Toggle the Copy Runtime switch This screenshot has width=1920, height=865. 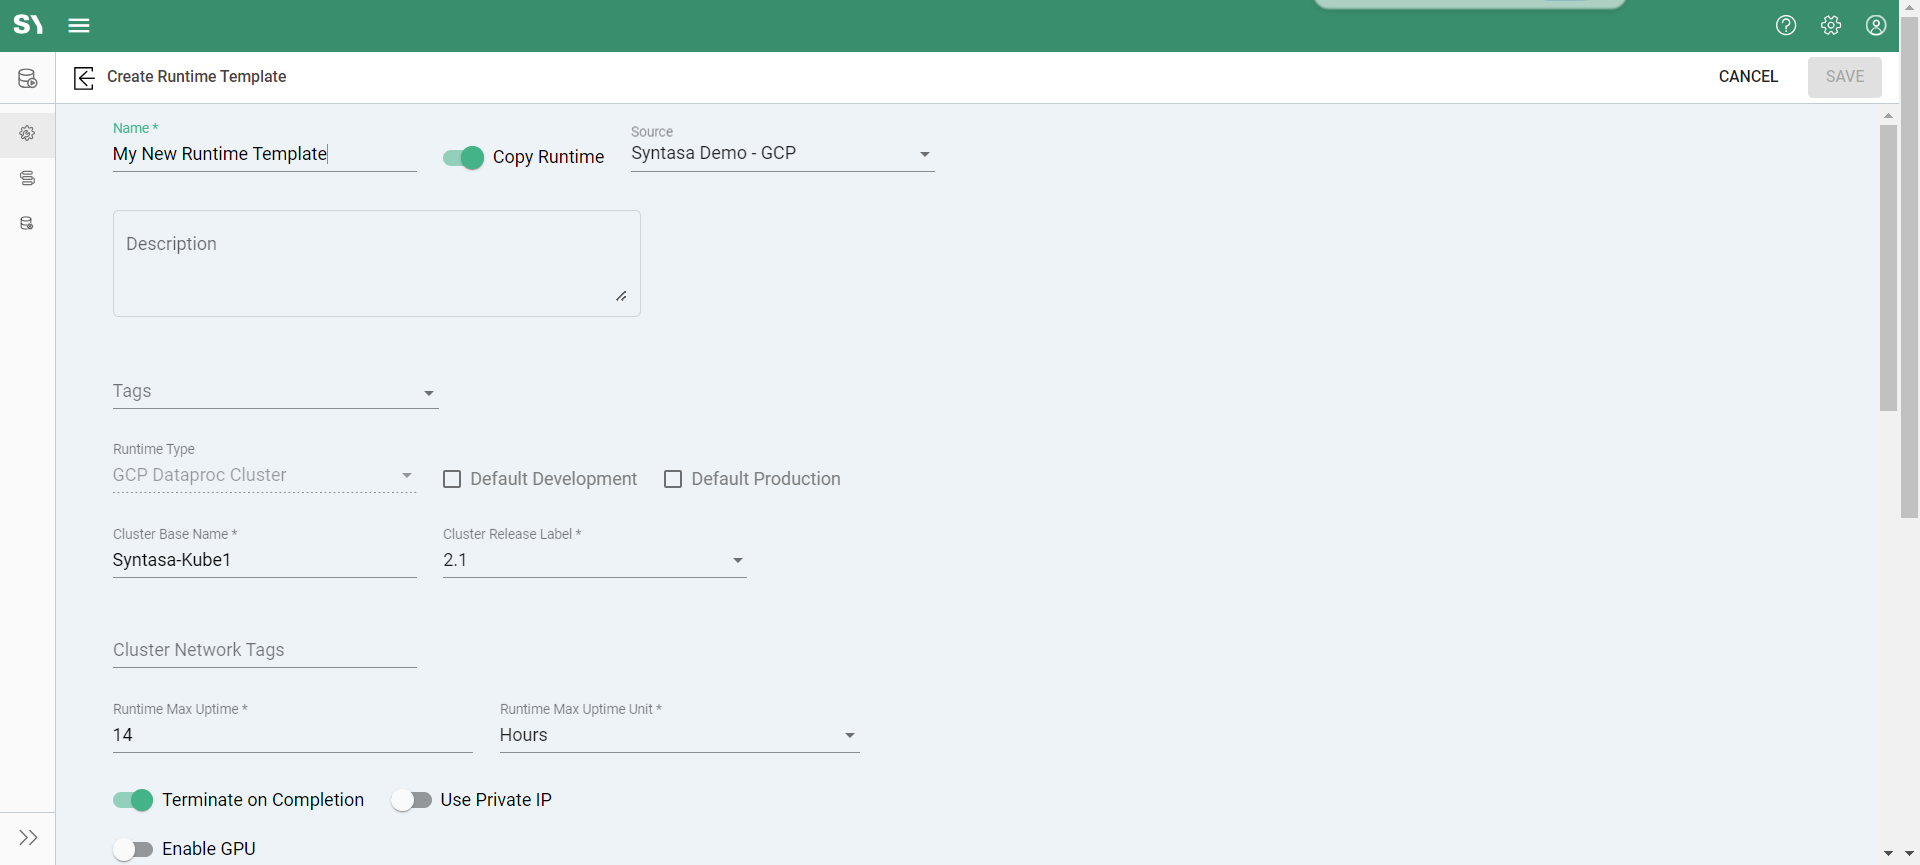click(463, 157)
